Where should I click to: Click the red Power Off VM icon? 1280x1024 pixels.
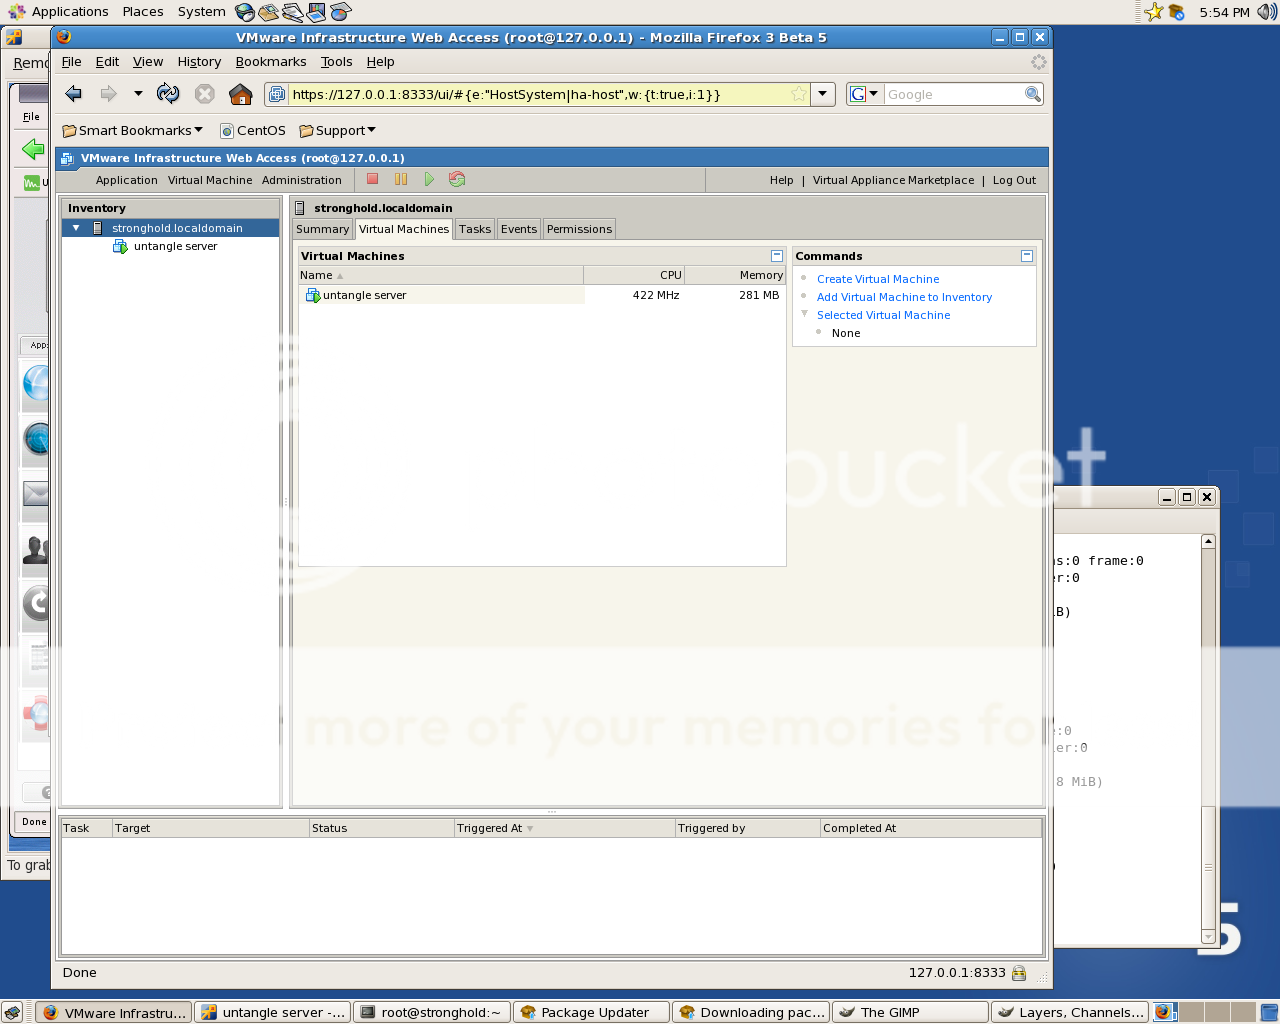[372, 179]
